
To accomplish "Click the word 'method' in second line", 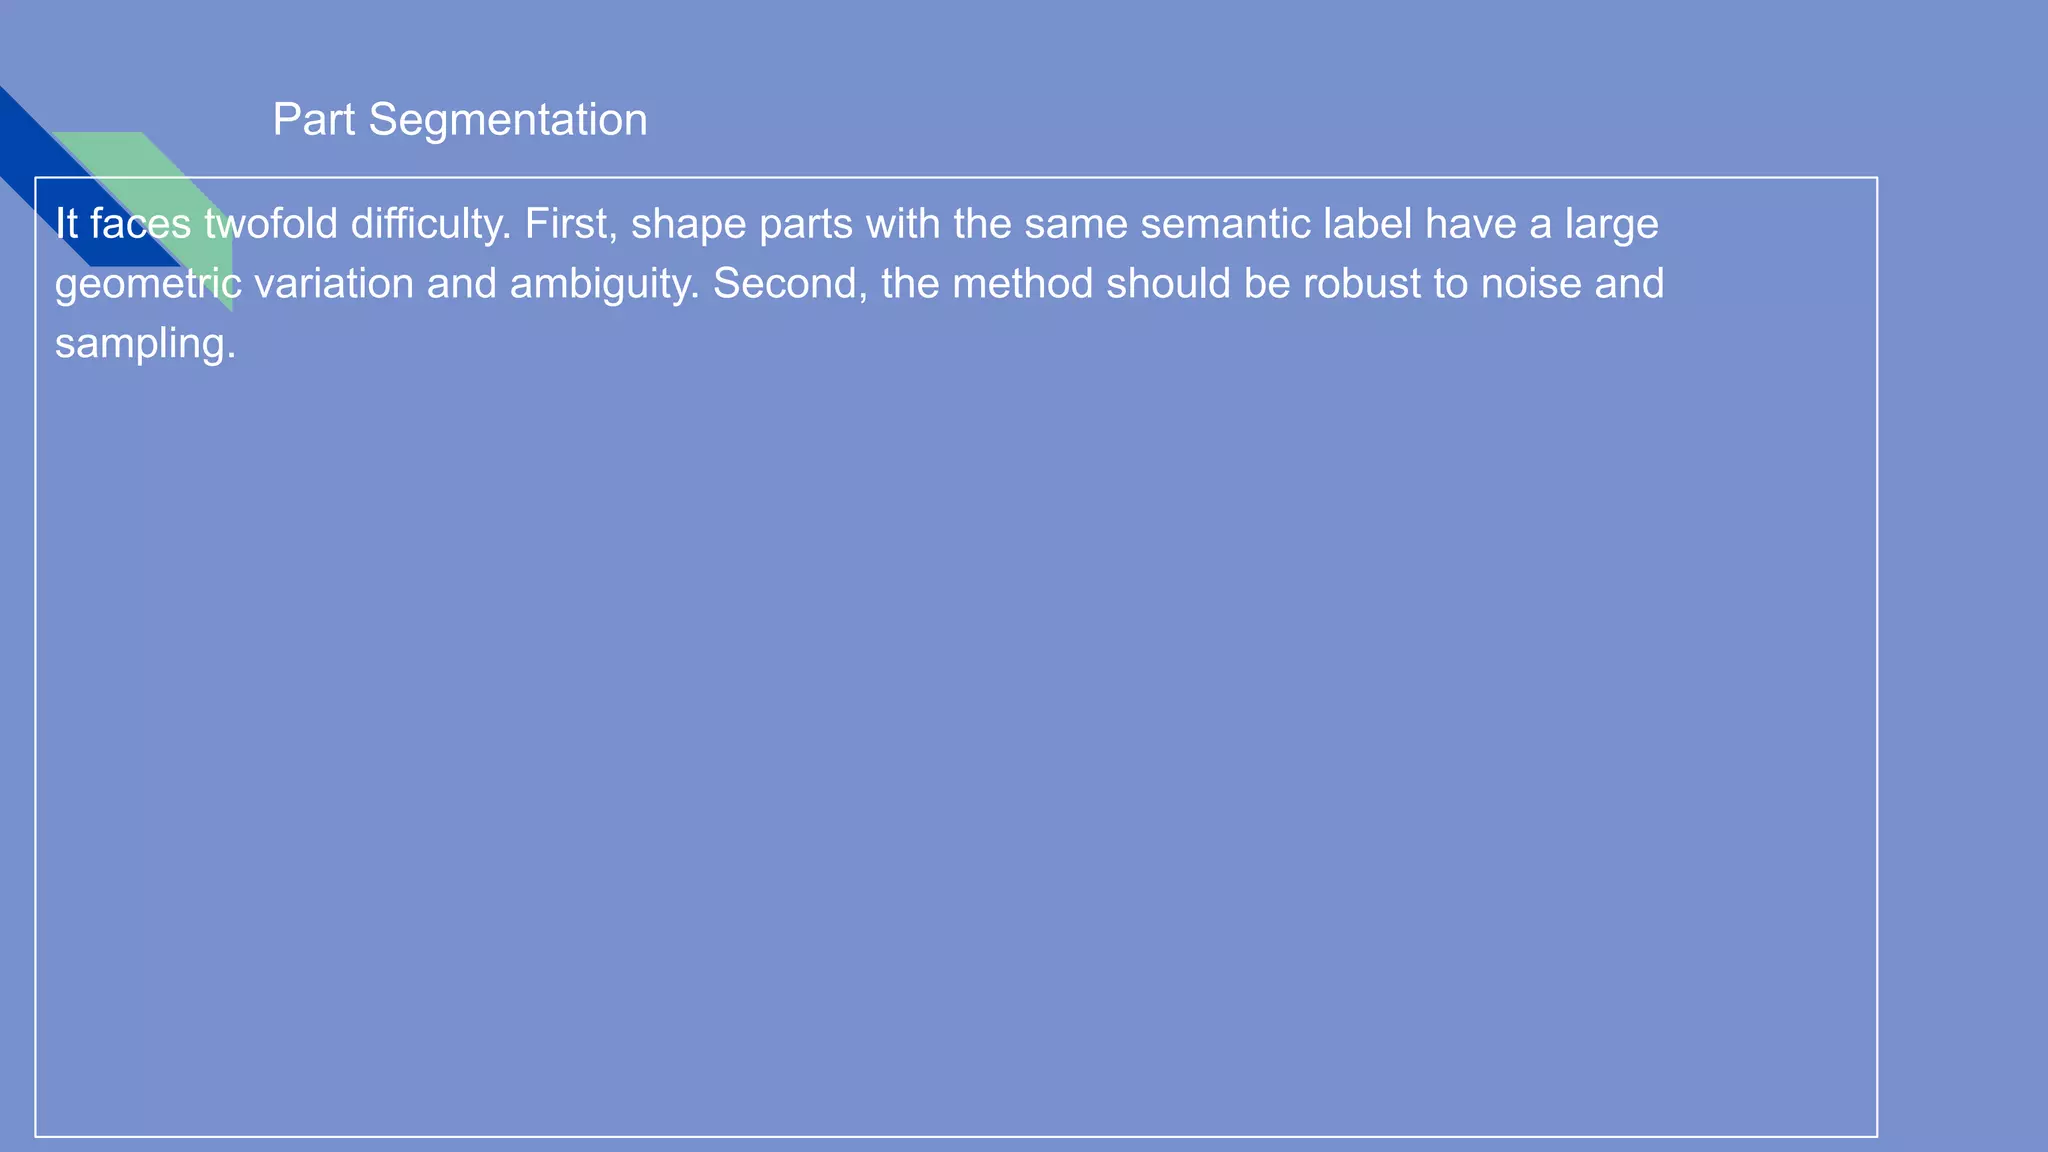I will click(x=1022, y=284).
